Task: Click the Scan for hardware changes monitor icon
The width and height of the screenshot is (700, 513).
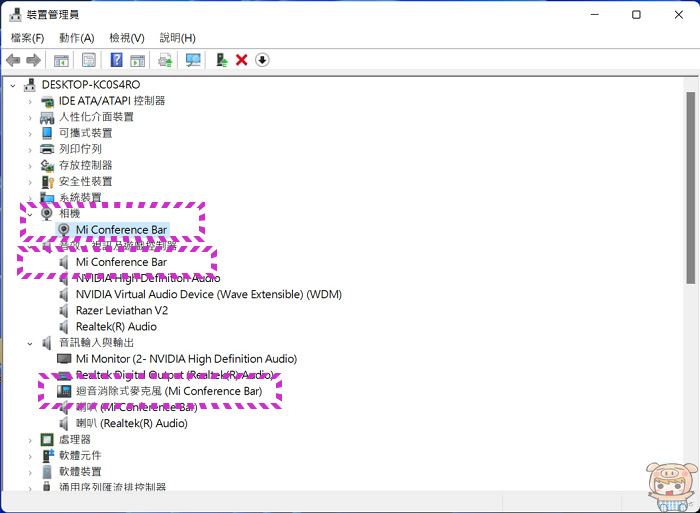Action: 193,60
